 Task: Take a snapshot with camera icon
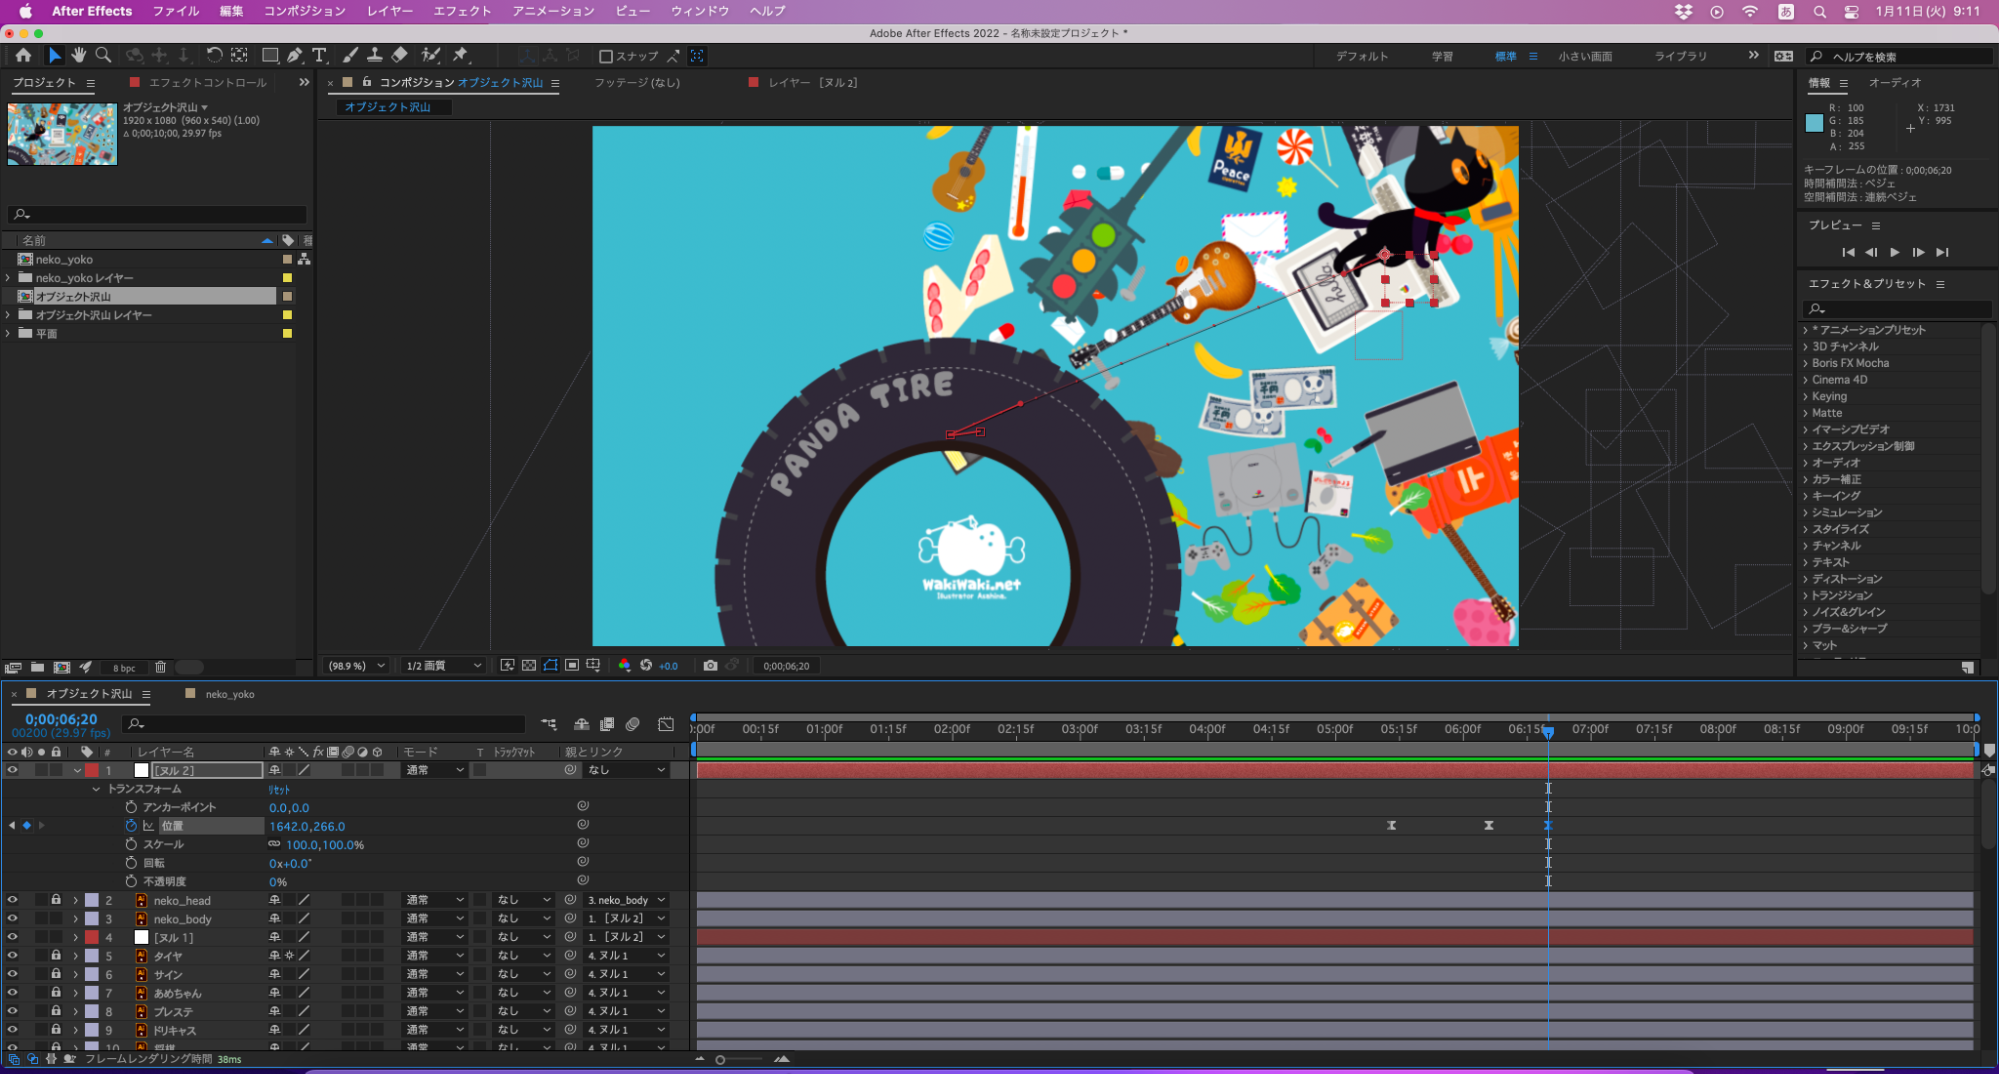(710, 665)
